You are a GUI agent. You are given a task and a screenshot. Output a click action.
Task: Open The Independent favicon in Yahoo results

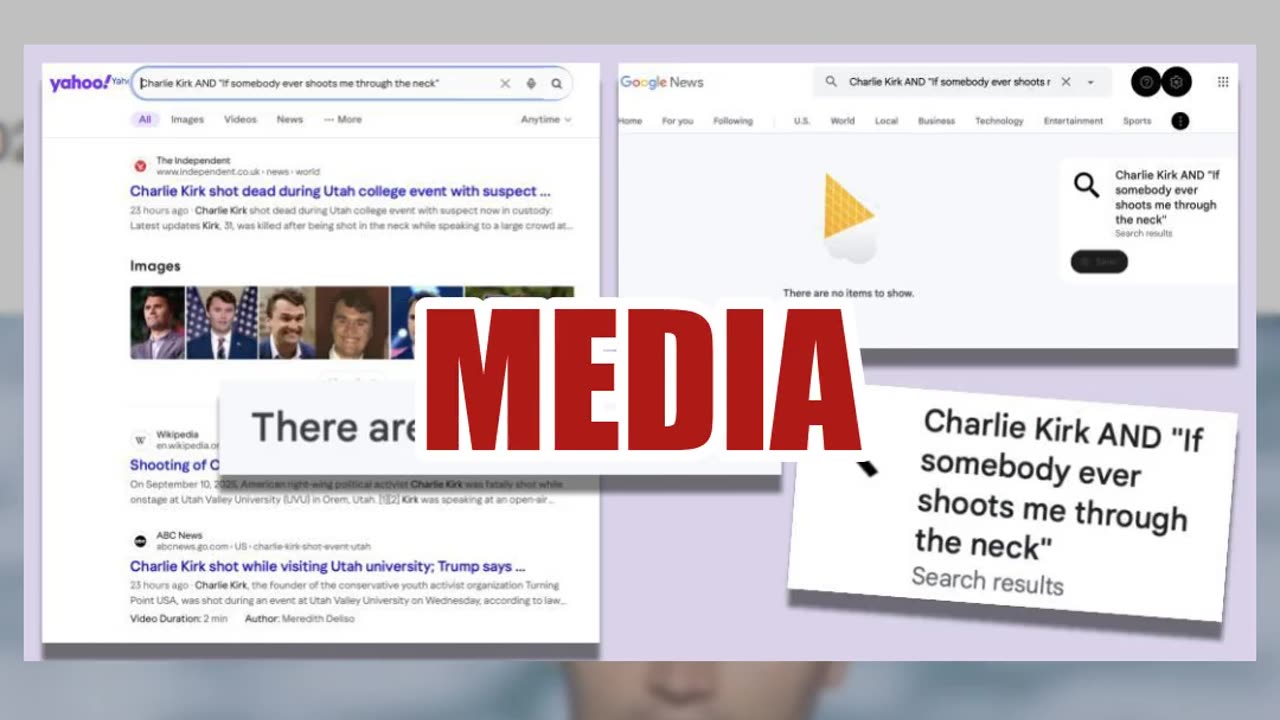pos(140,166)
